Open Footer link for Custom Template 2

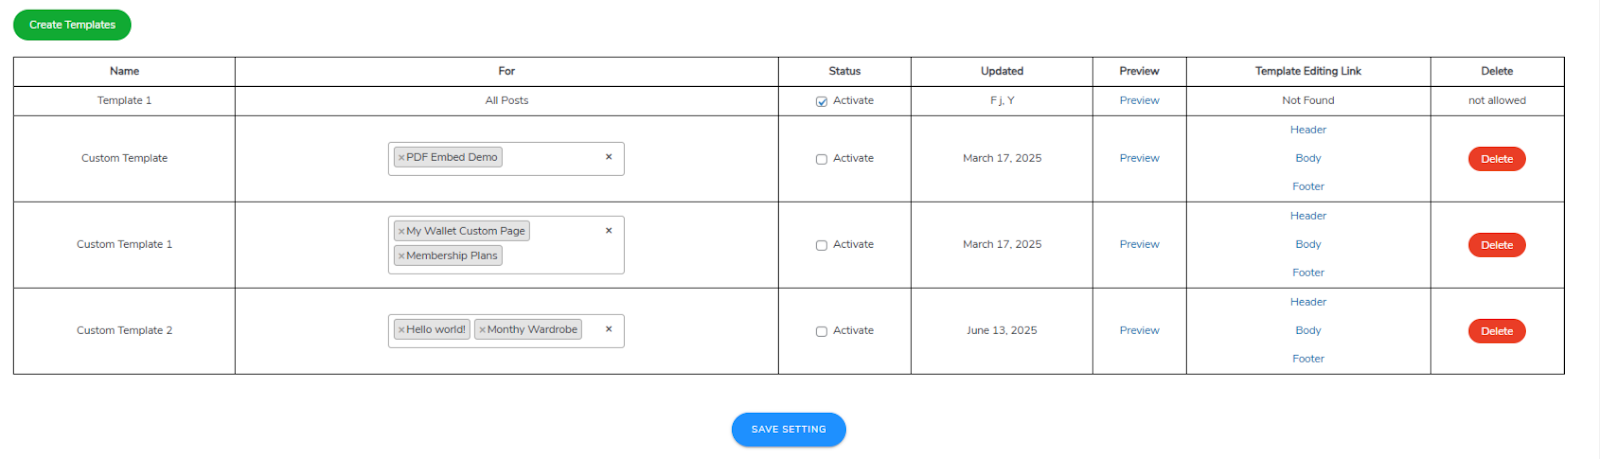1308,359
